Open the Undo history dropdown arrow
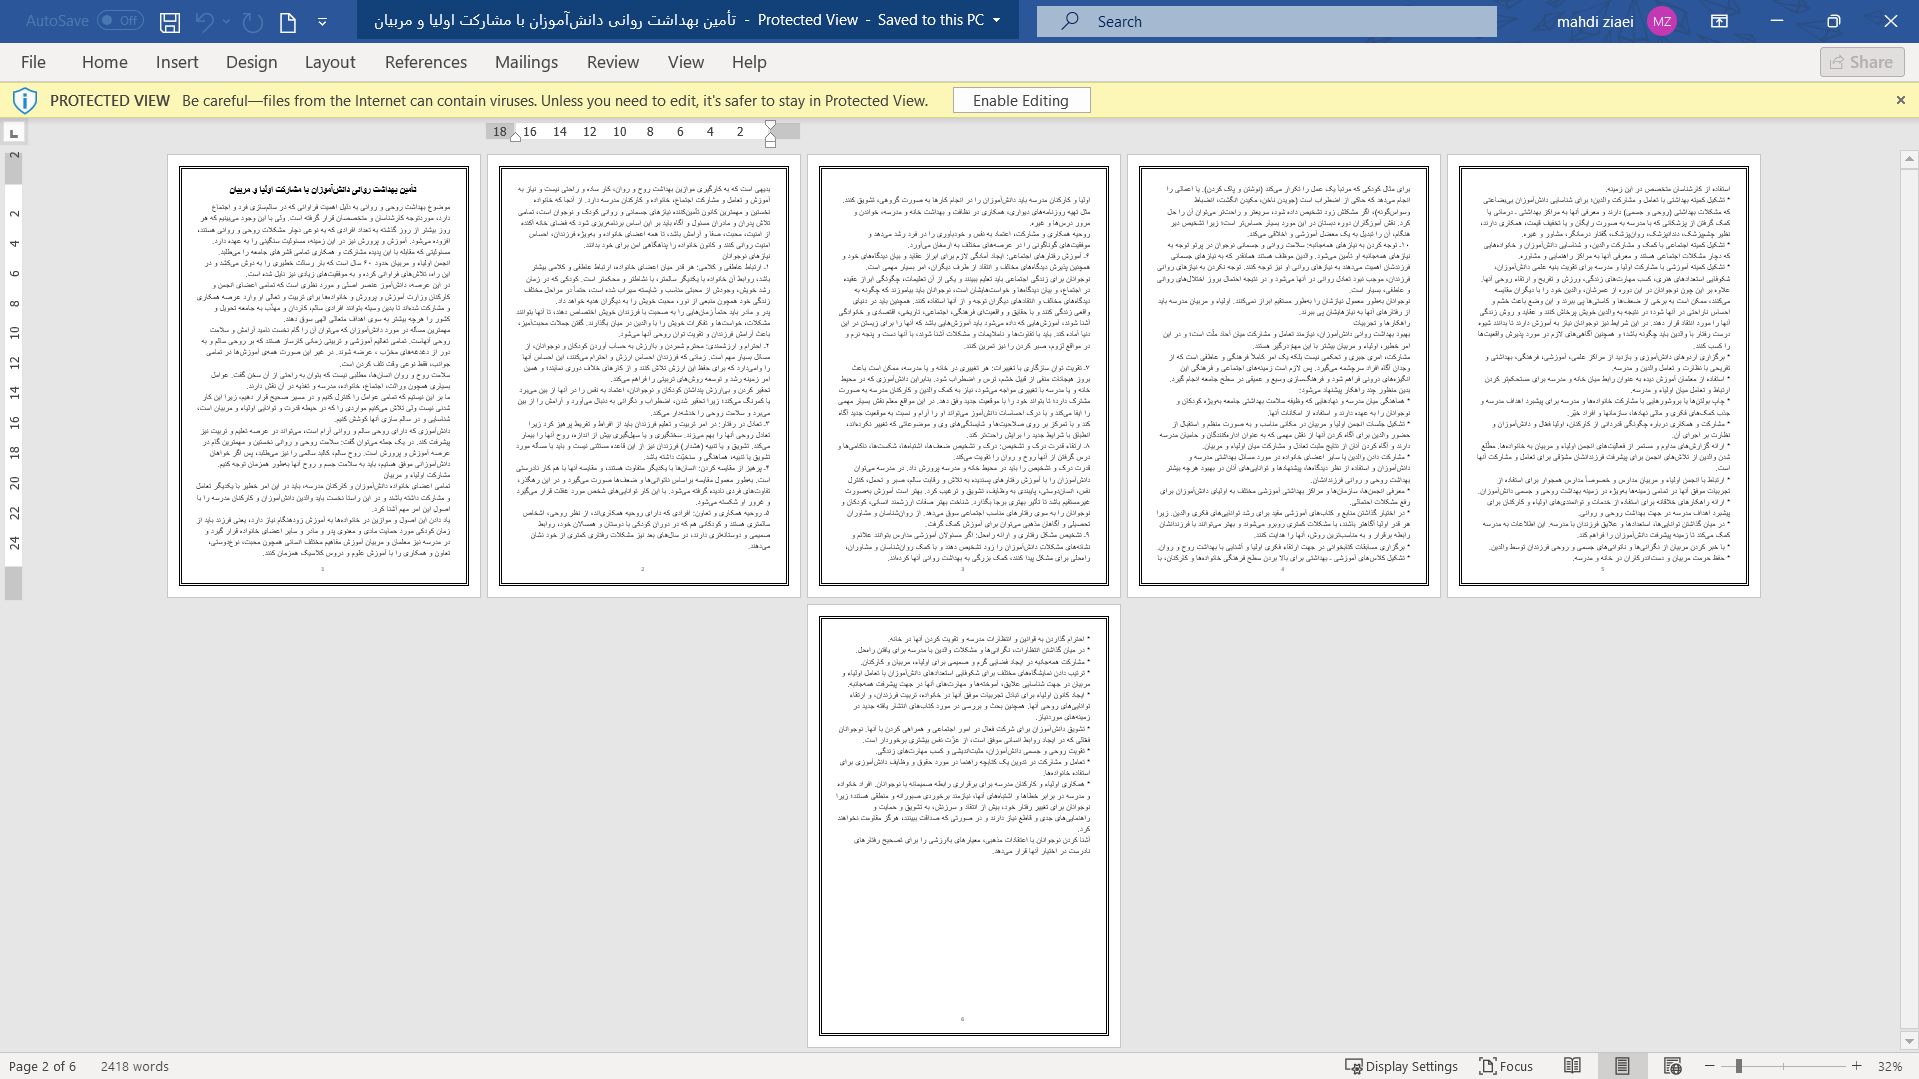The image size is (1919, 1079). click(227, 21)
